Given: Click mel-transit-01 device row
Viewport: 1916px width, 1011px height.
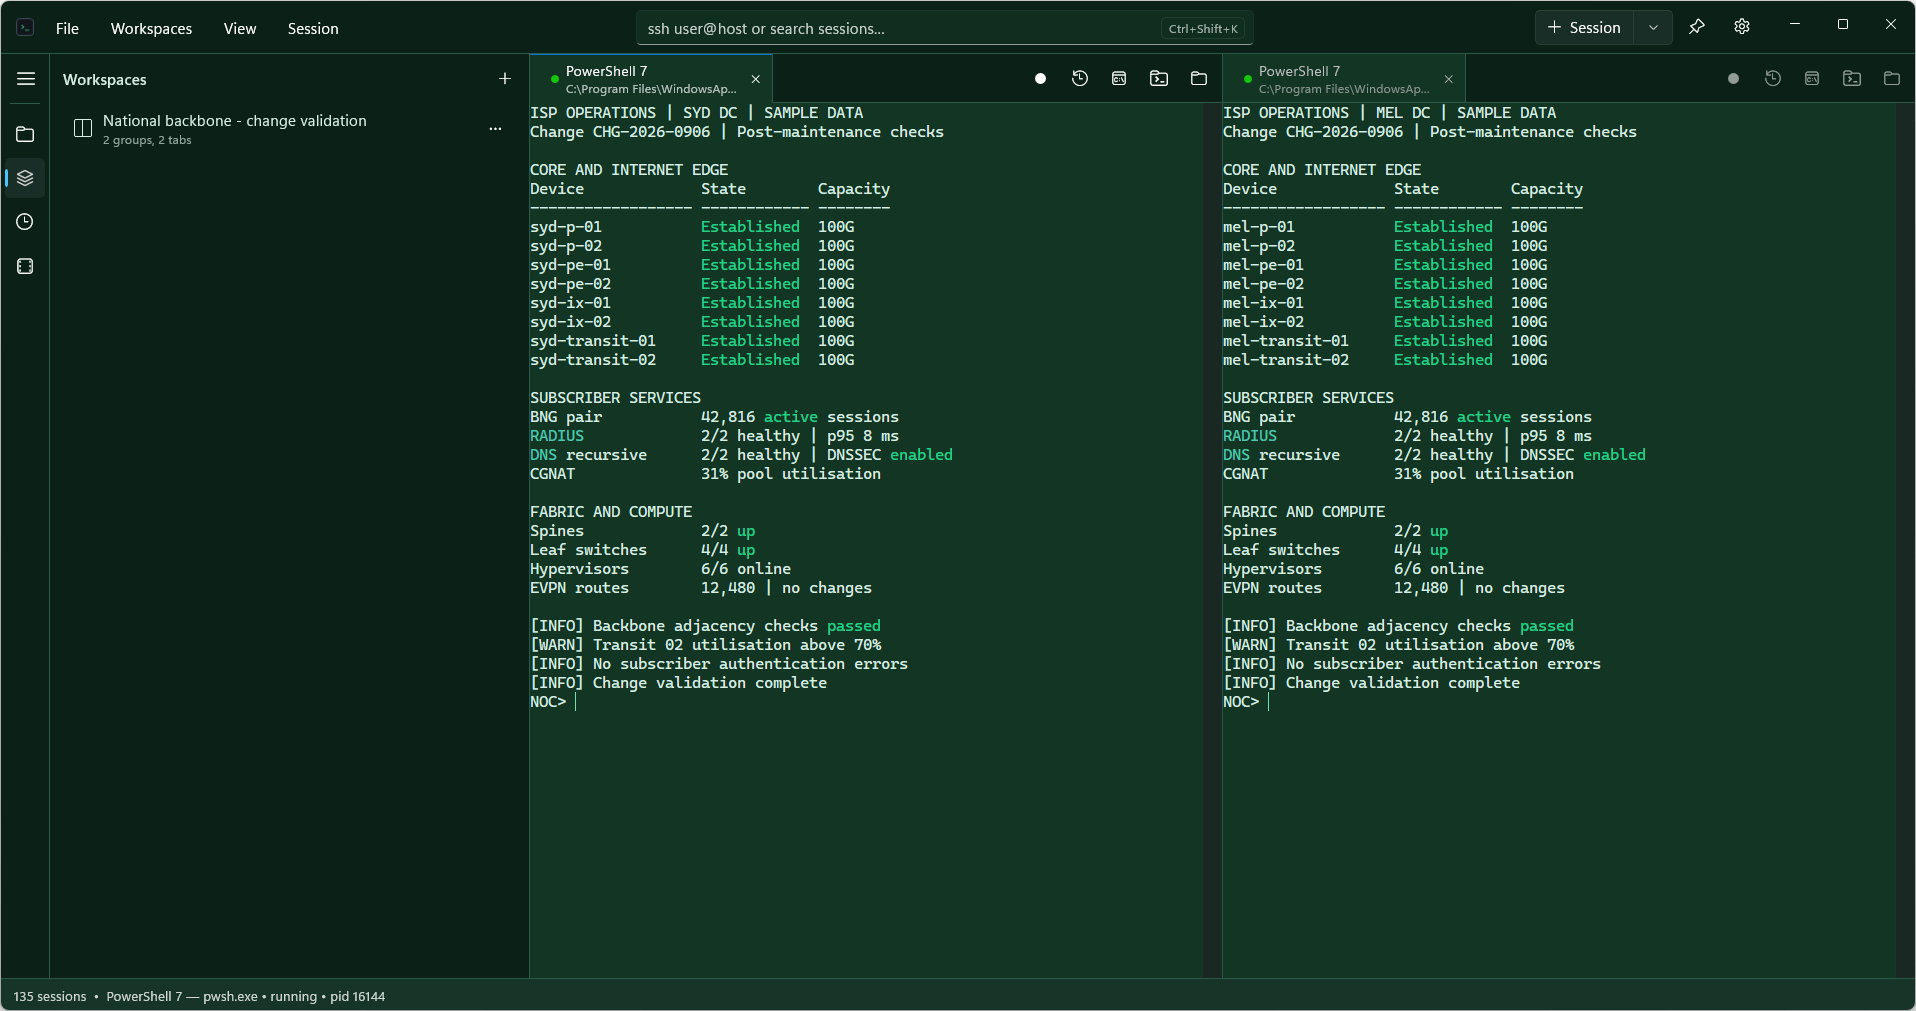Looking at the screenshot, I should tap(1385, 341).
